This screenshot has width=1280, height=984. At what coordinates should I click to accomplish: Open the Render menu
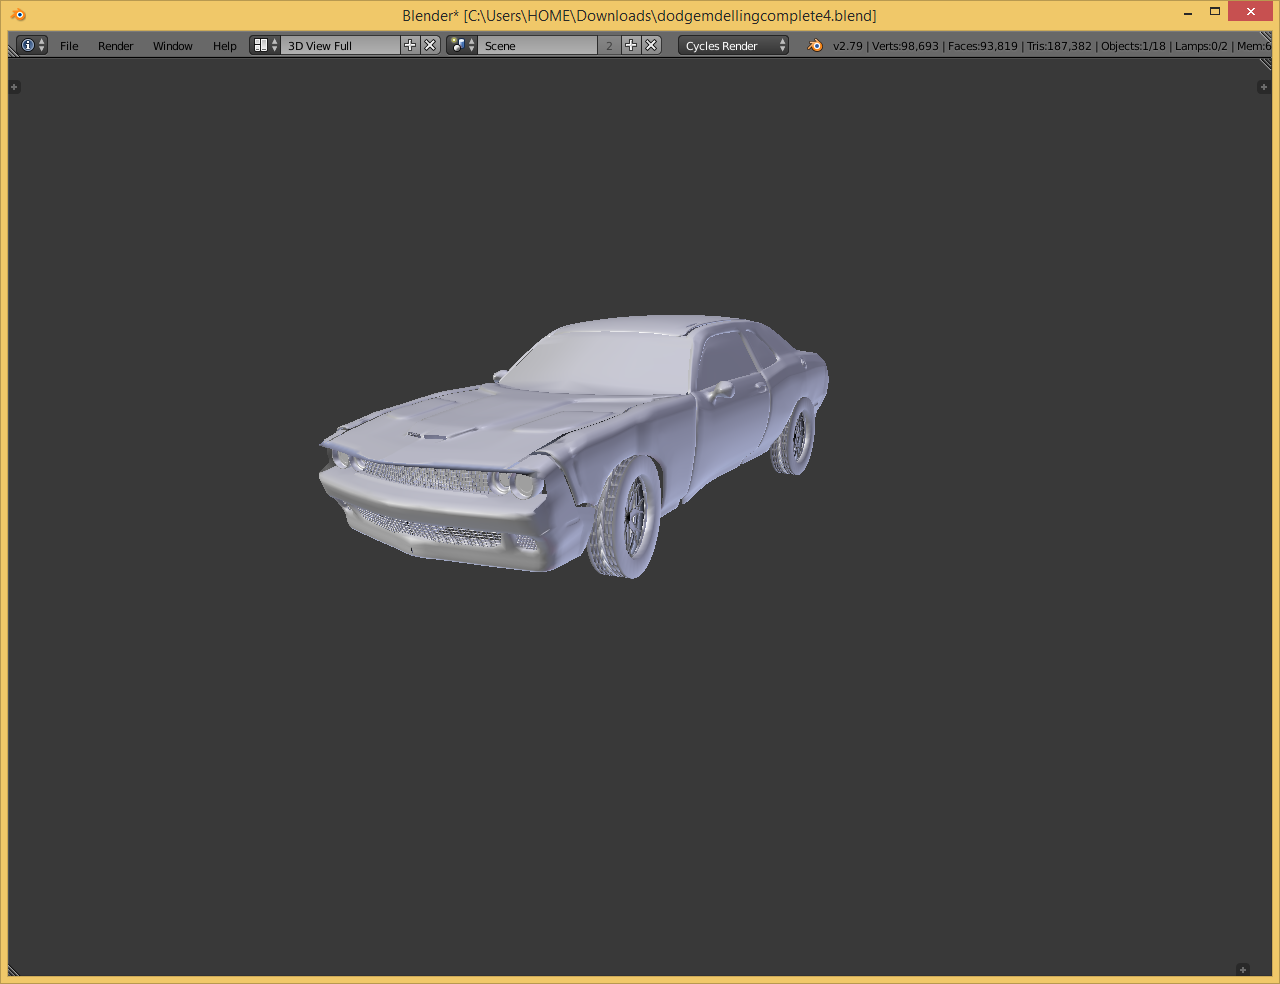[x=115, y=45]
